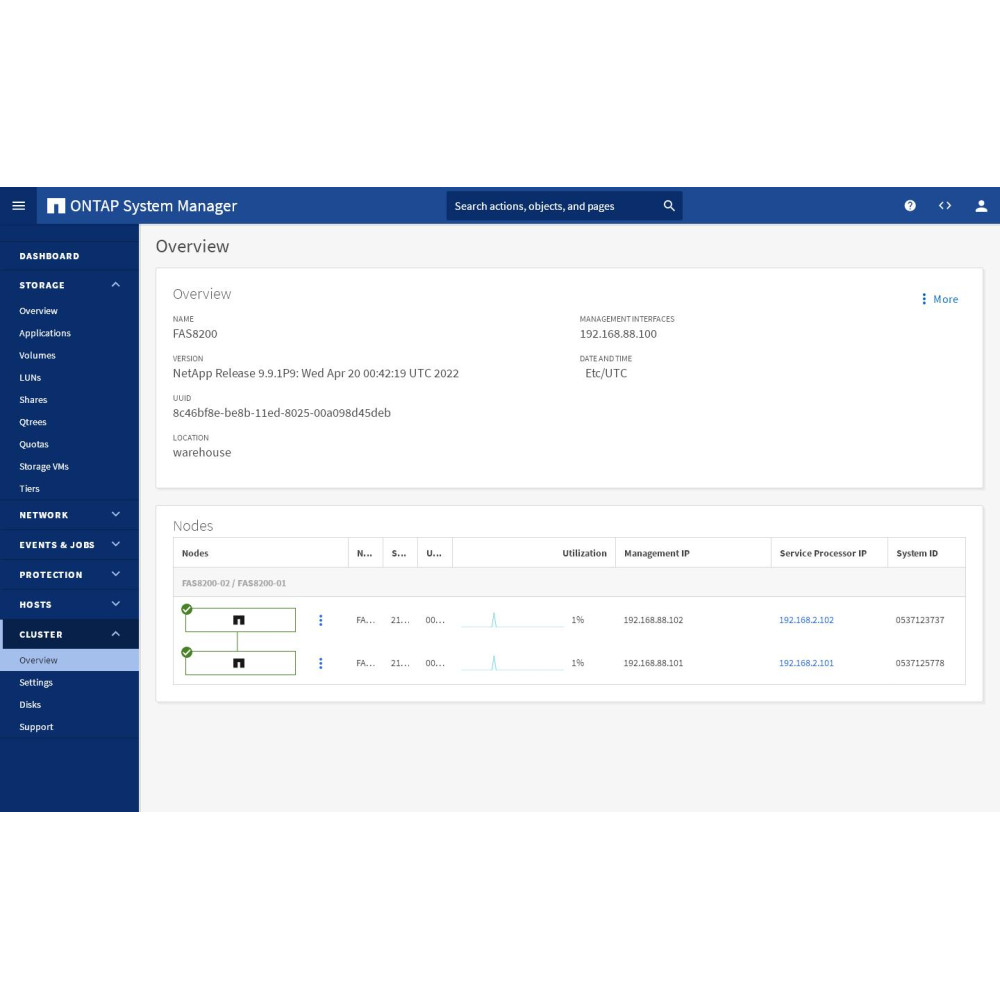Open the user account icon

point(981,205)
